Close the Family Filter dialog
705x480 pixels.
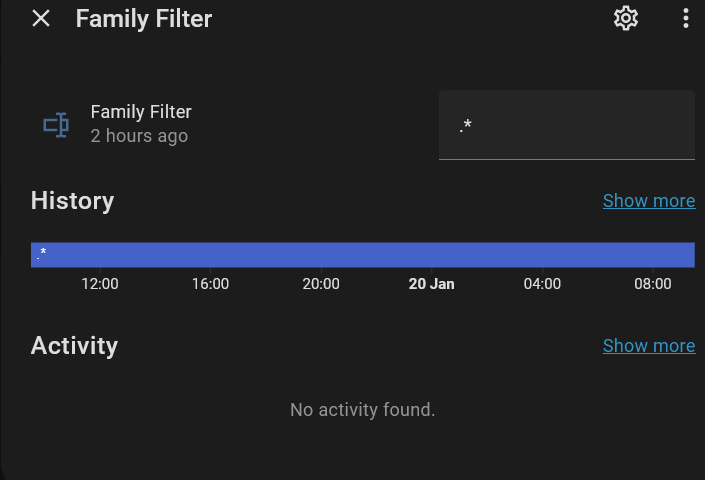point(41,18)
